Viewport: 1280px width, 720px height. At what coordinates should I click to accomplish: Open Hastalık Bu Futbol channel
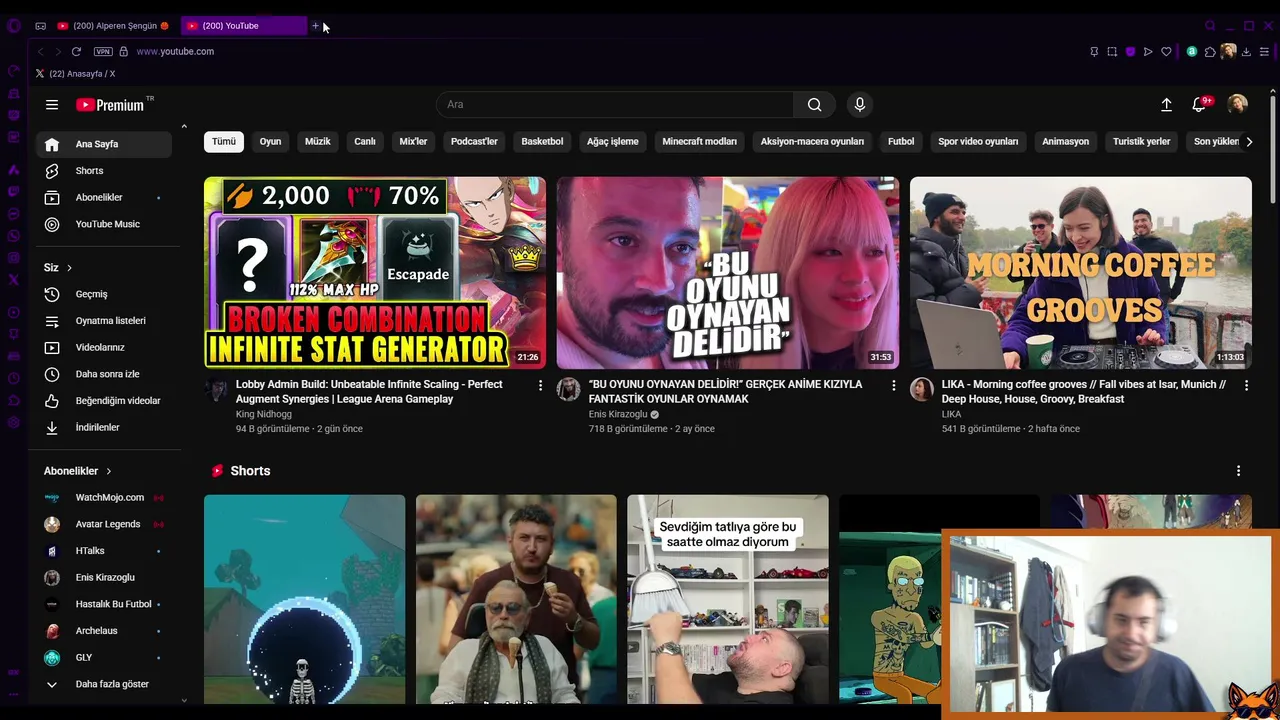click(x=104, y=604)
